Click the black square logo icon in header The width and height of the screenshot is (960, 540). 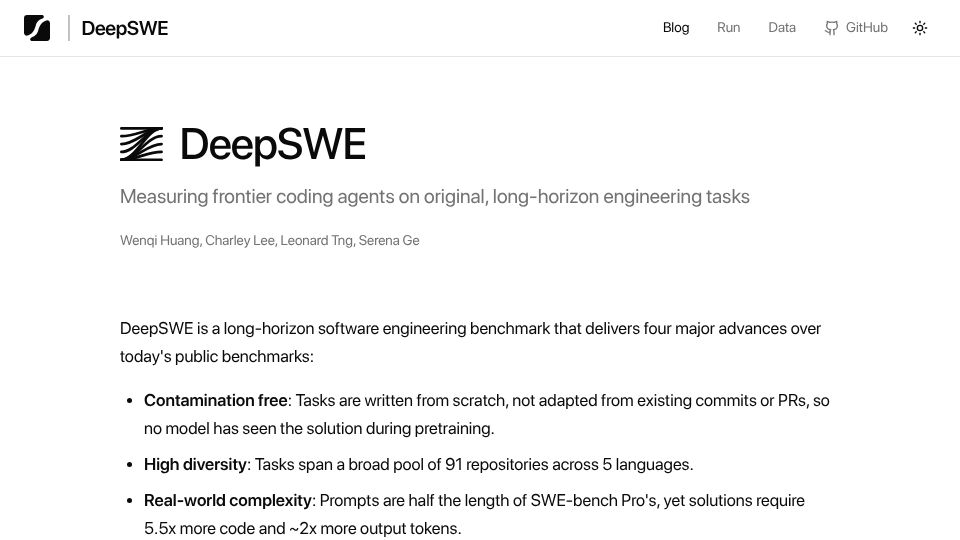click(37, 28)
